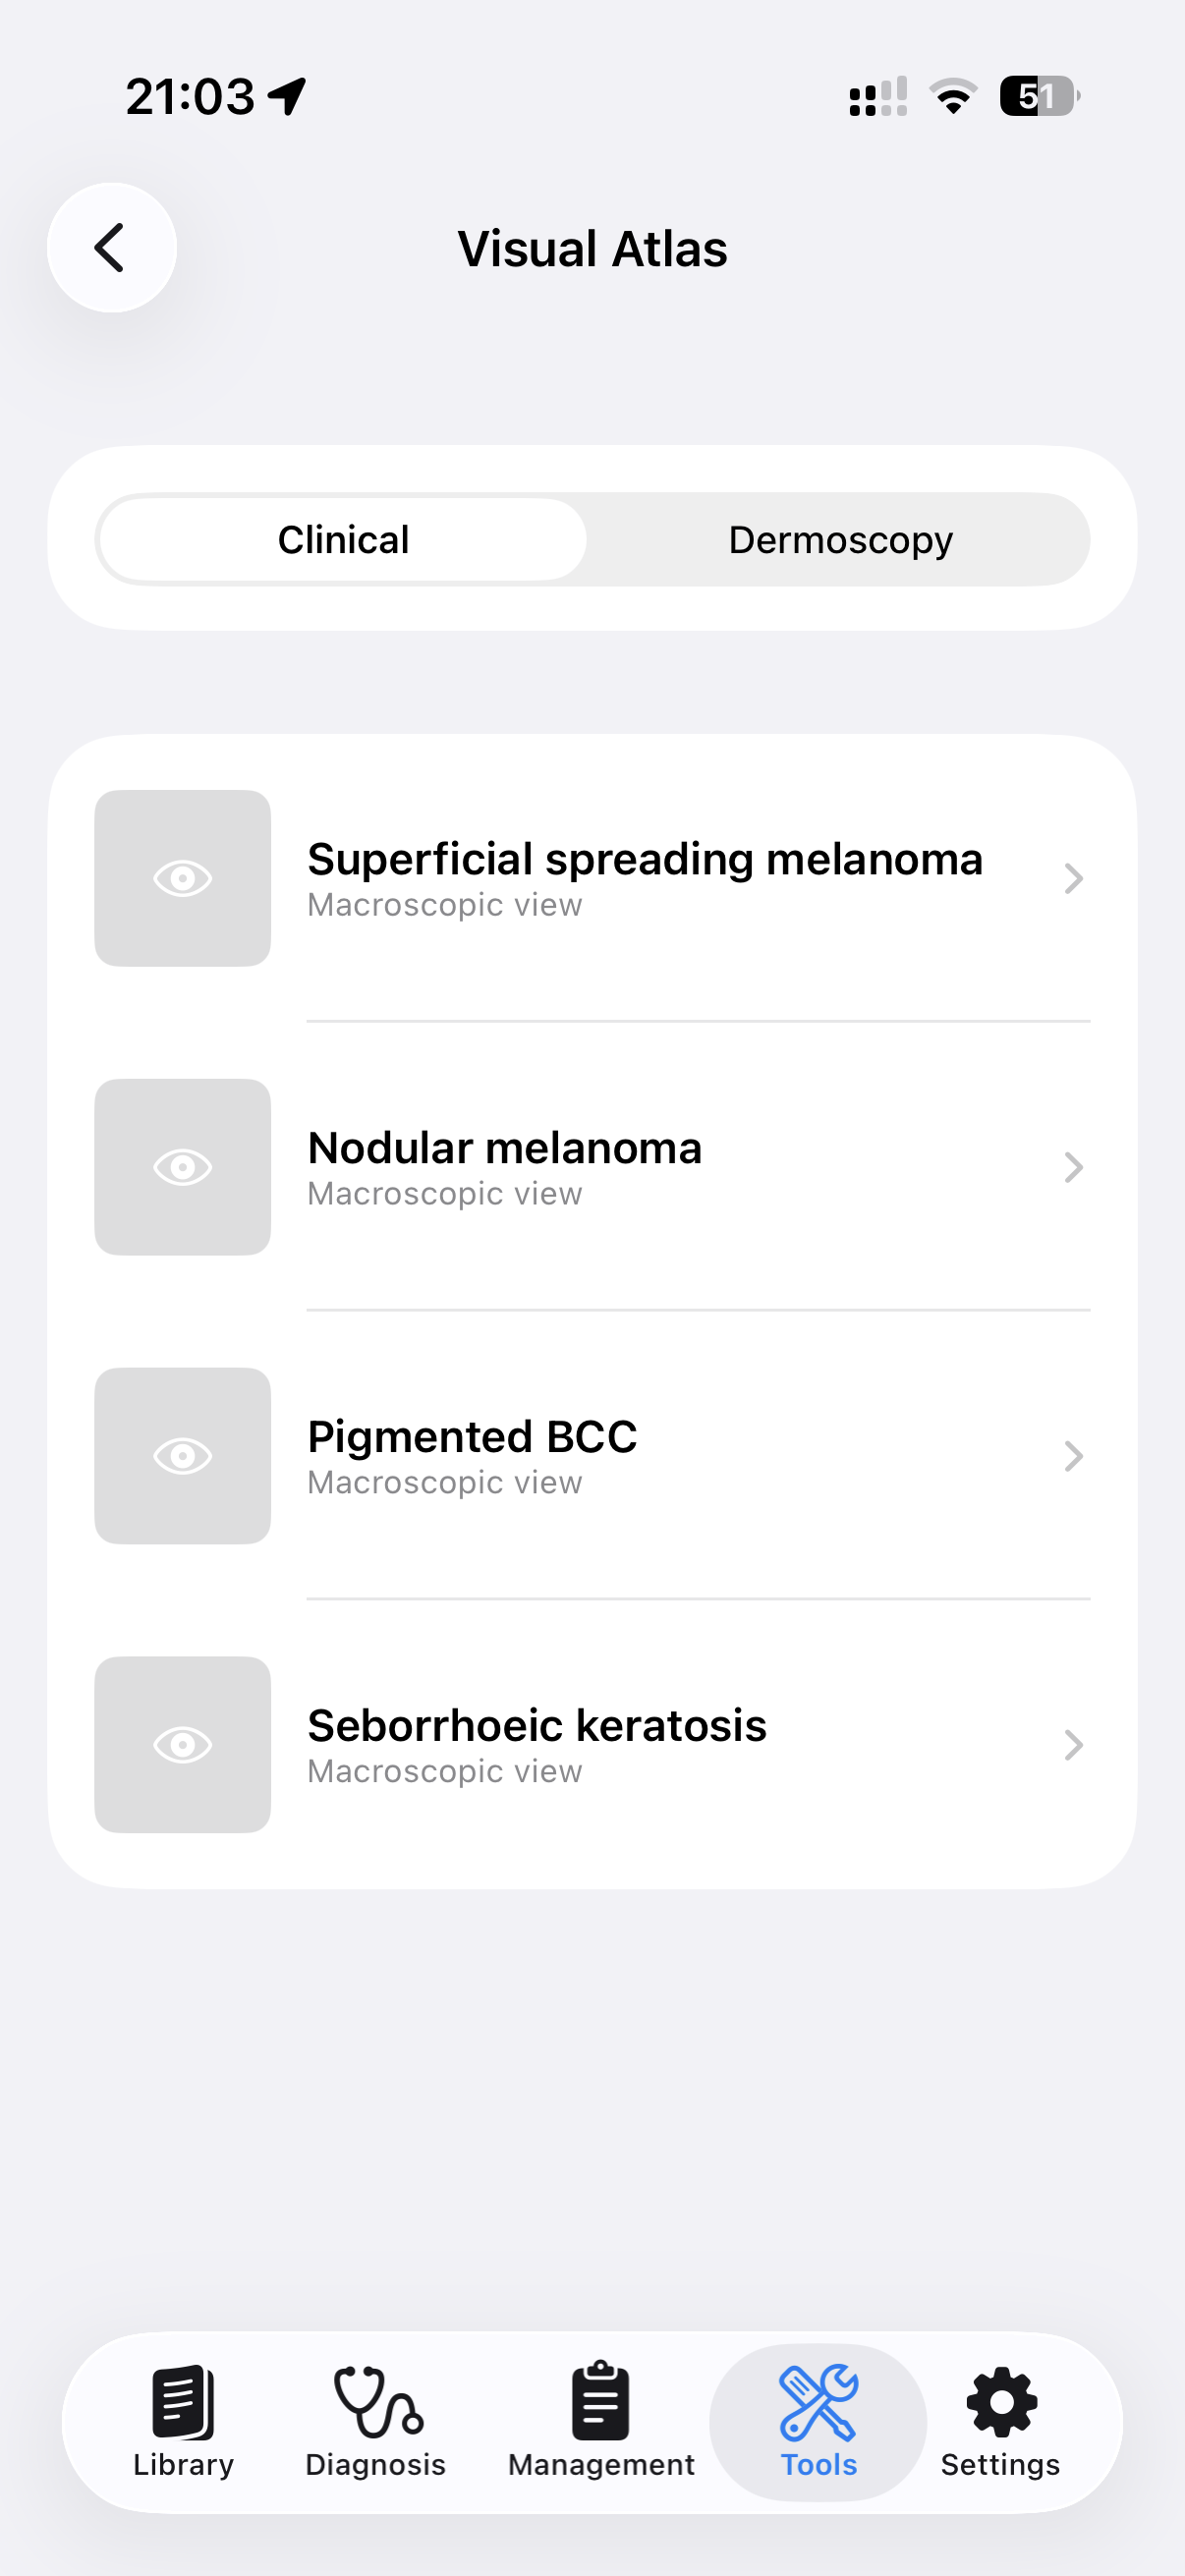Open the Pigmented BCC title
The image size is (1185, 2576).
[472, 1437]
